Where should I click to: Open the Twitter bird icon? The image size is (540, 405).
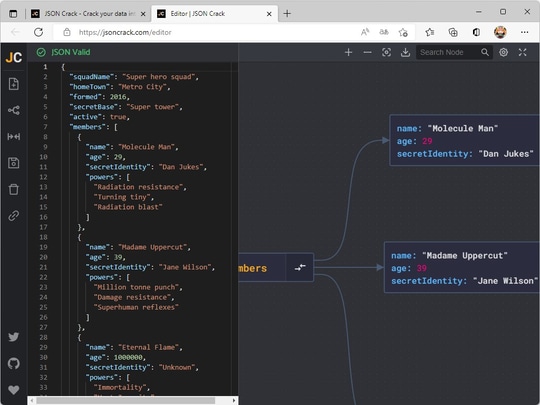tap(14, 337)
